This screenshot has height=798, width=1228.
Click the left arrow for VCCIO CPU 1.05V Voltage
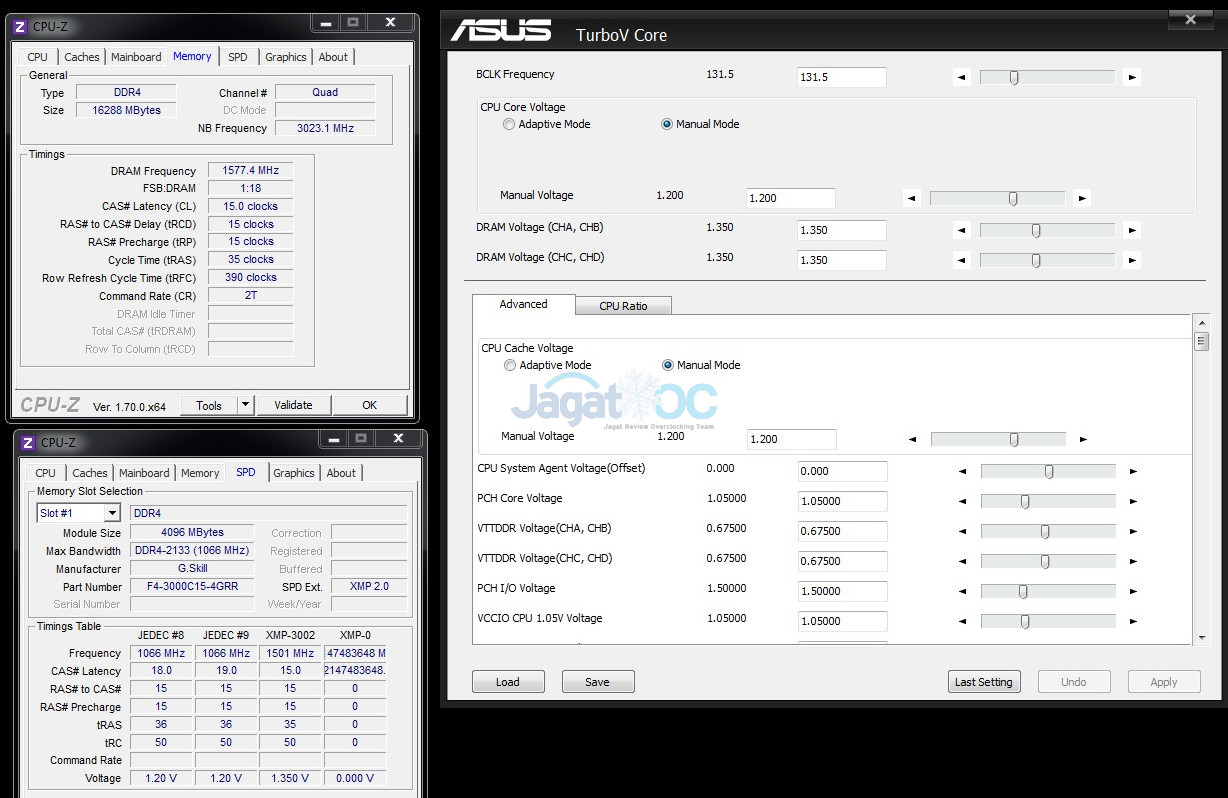(x=962, y=621)
